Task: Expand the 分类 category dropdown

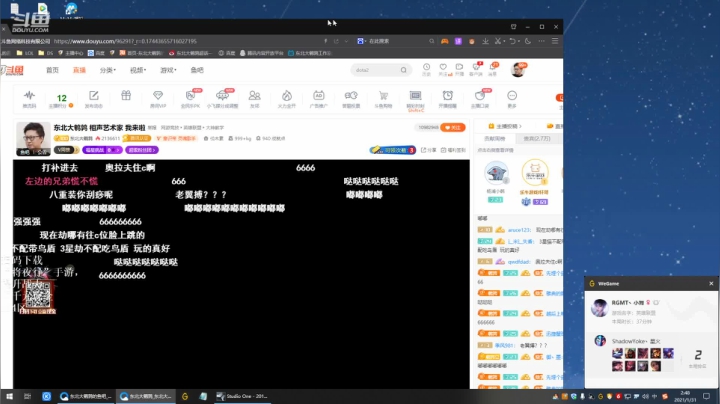Action: pos(108,70)
